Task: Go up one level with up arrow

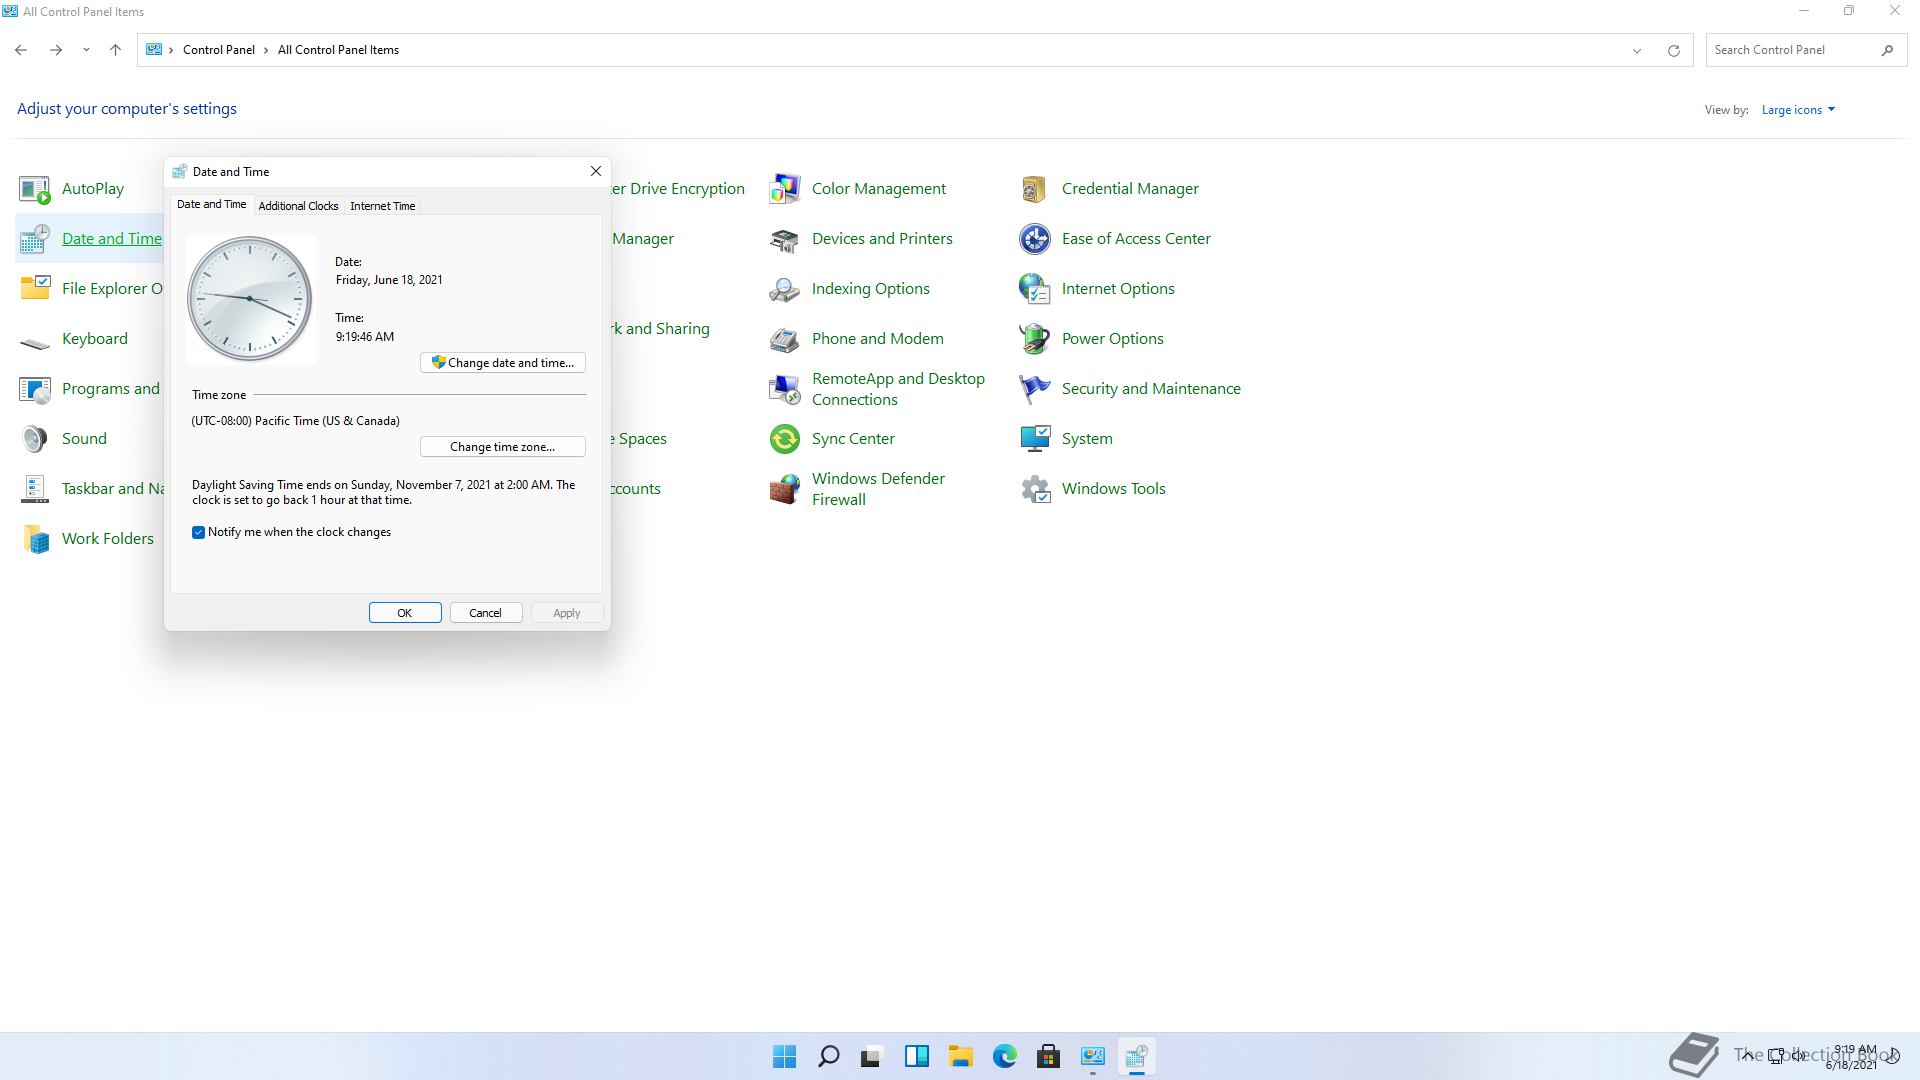Action: click(116, 50)
